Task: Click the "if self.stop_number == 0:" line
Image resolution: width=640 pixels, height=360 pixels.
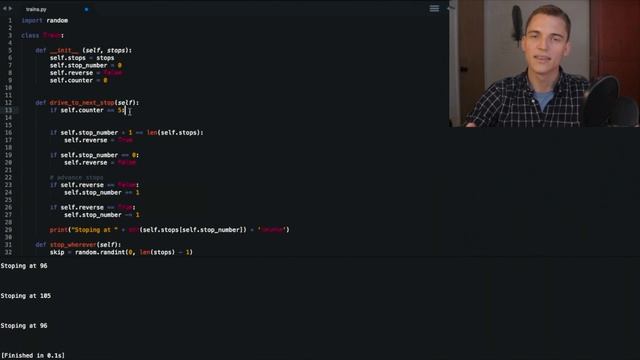Action: [94, 155]
